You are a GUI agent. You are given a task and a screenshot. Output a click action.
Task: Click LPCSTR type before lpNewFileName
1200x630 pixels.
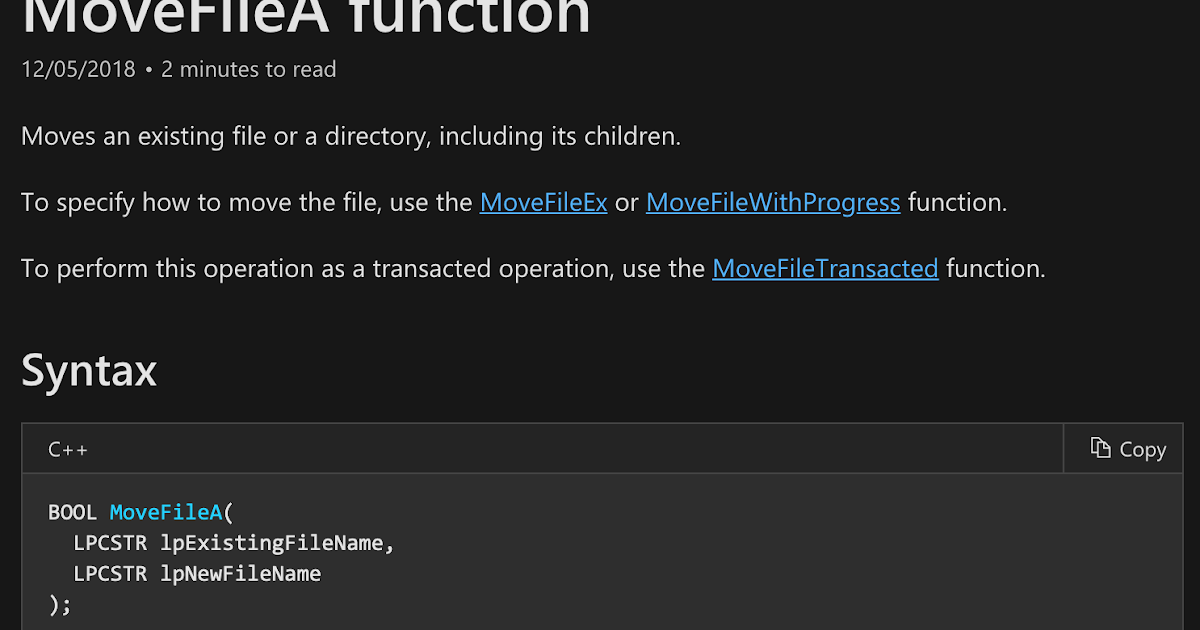[111, 574]
